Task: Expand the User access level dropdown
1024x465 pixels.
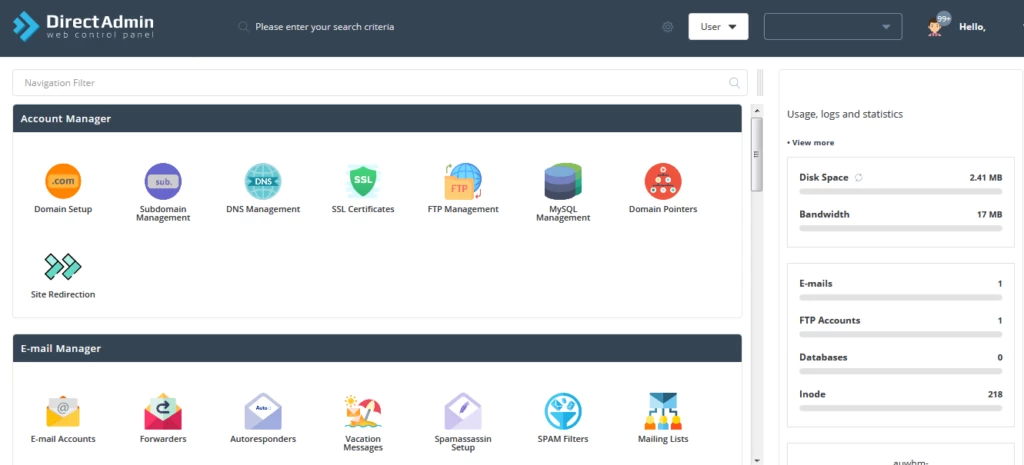Action: 718,27
